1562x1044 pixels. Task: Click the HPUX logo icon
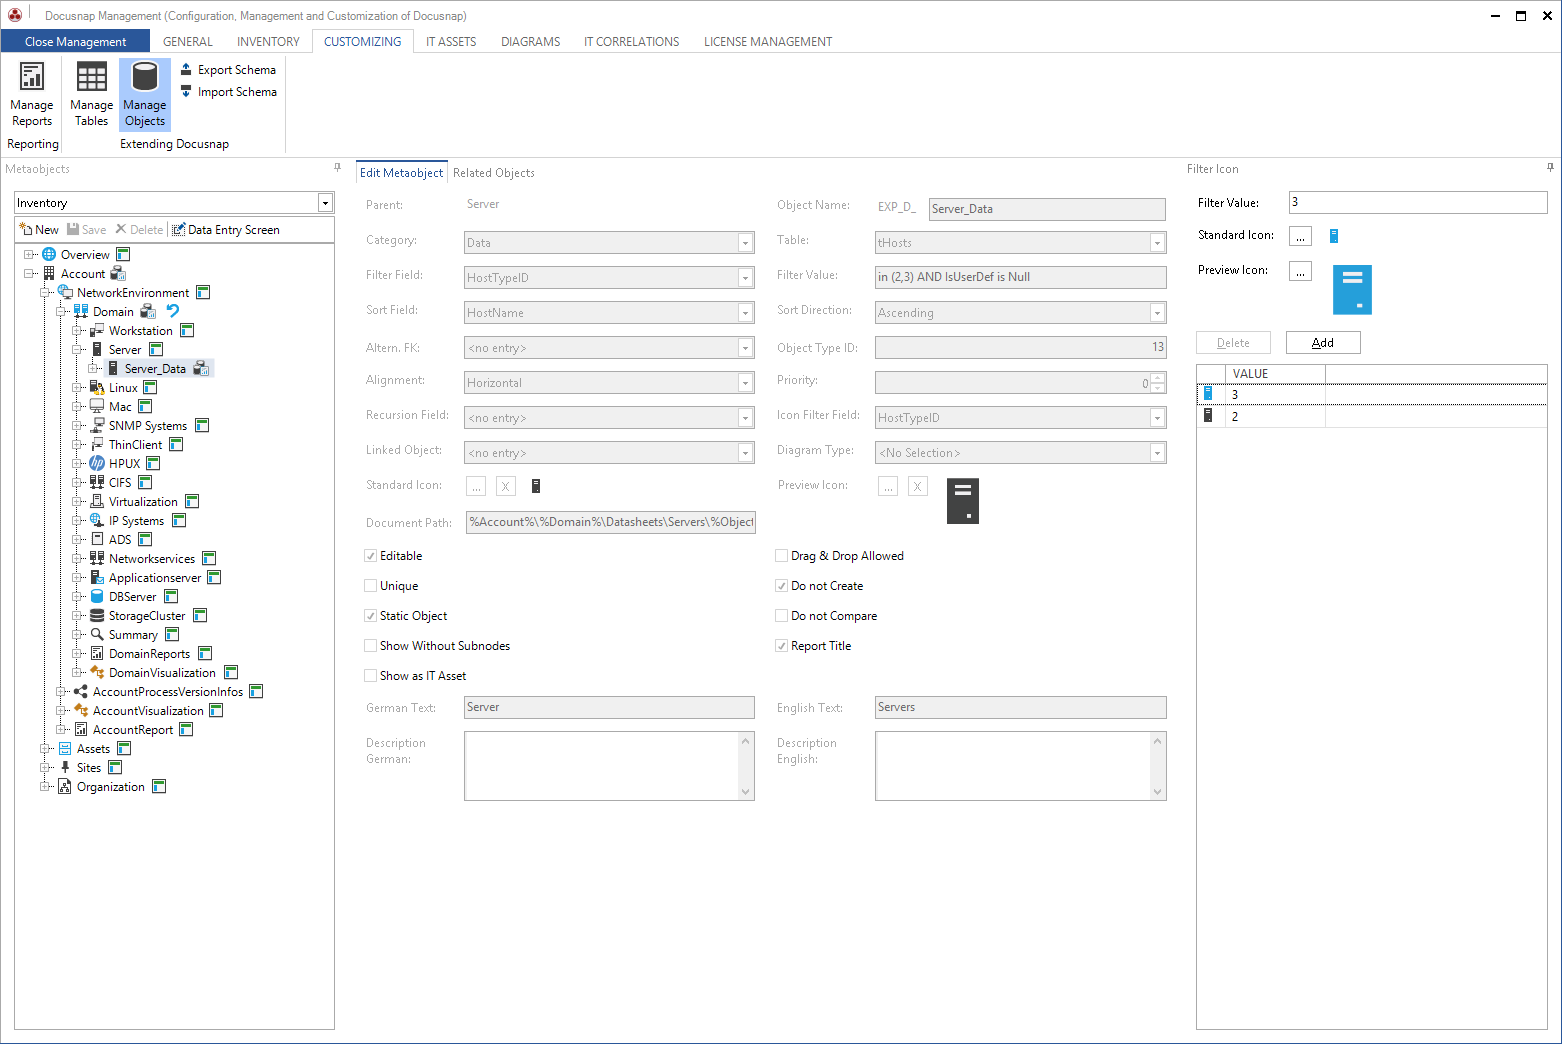[97, 464]
